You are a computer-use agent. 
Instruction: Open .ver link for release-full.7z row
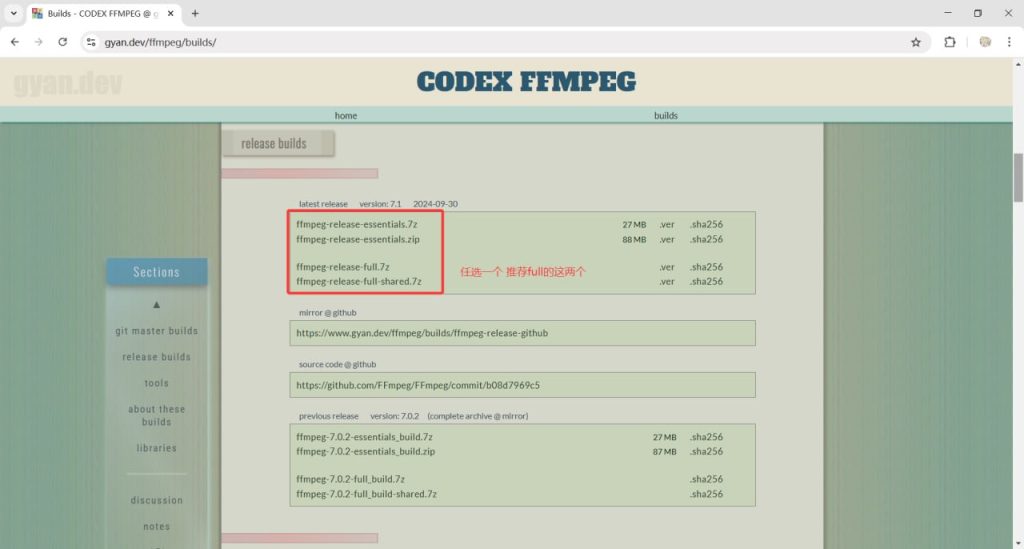pyautogui.click(x=667, y=266)
